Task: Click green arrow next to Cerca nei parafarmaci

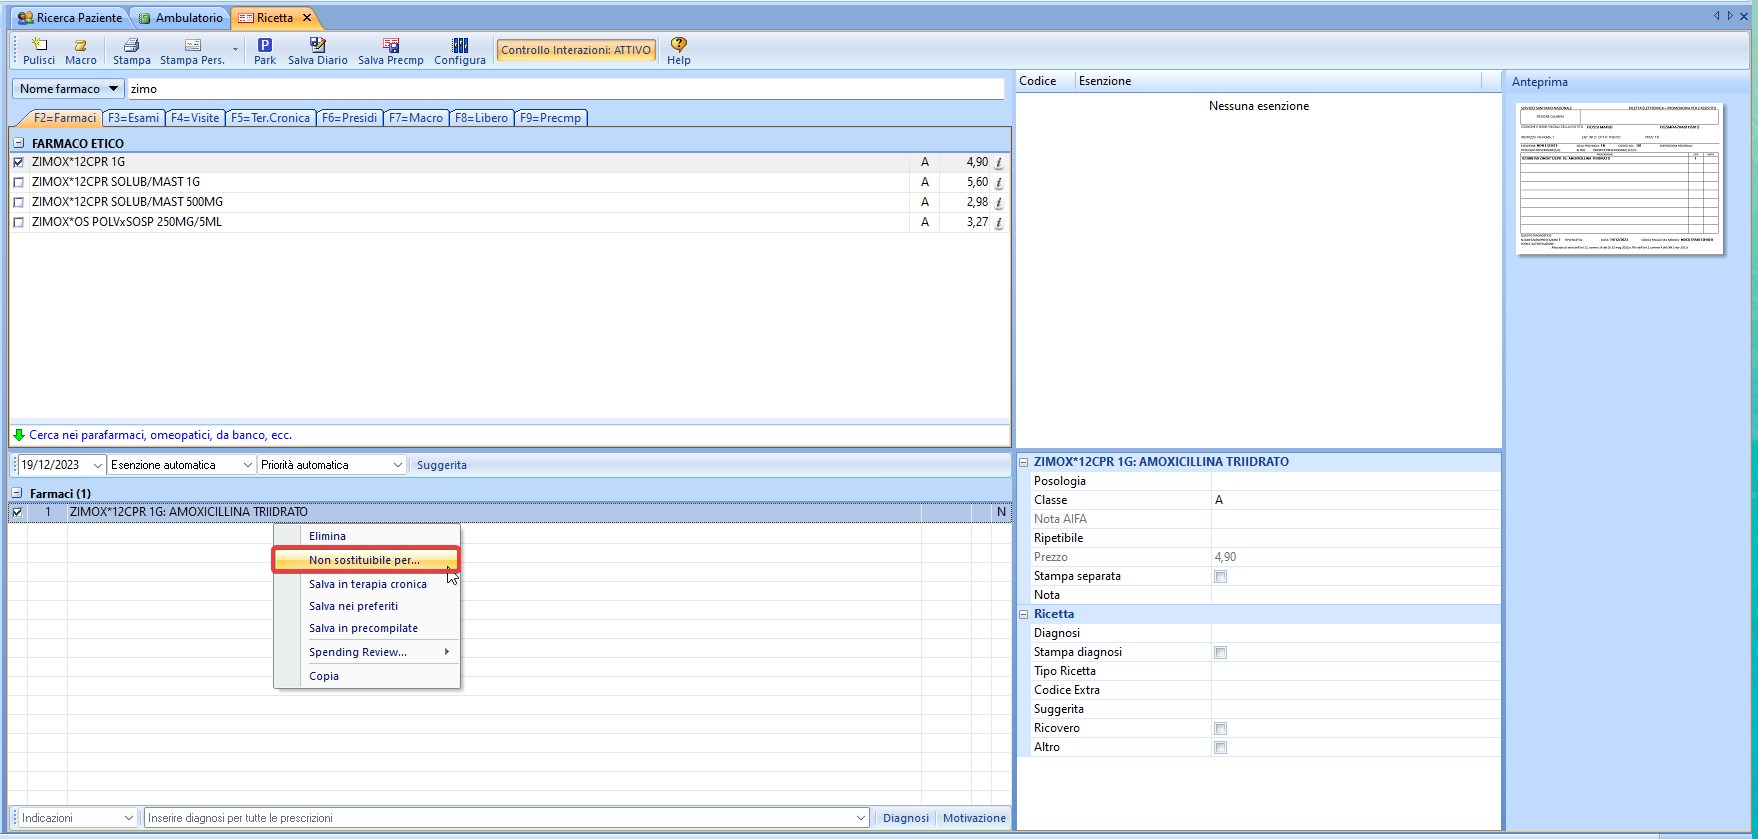Action: point(19,435)
